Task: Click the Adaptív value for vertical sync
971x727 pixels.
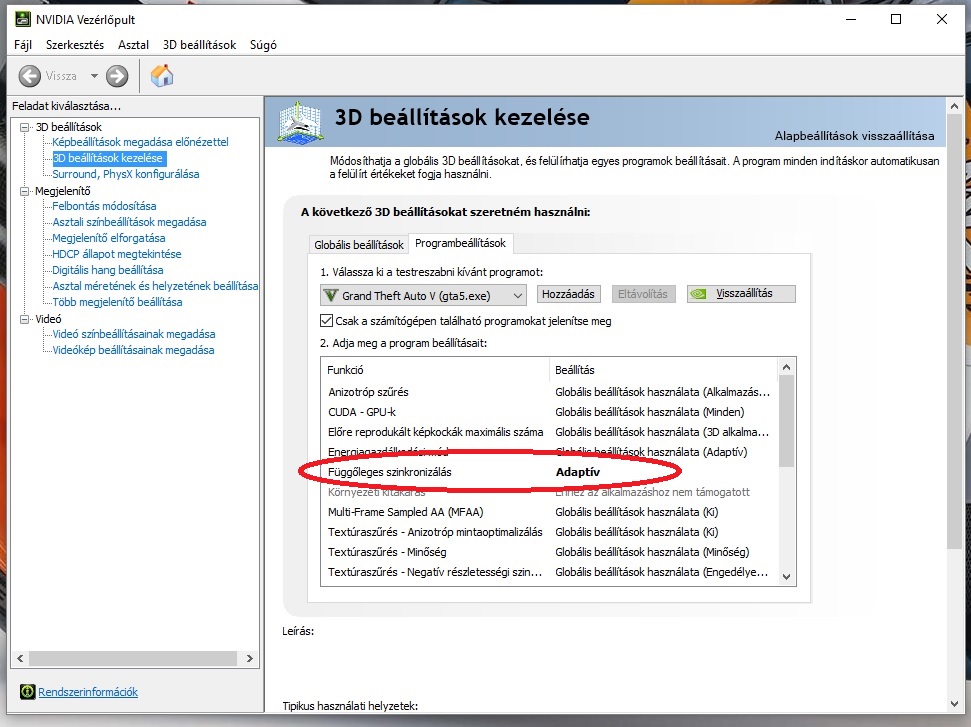Action: point(578,472)
